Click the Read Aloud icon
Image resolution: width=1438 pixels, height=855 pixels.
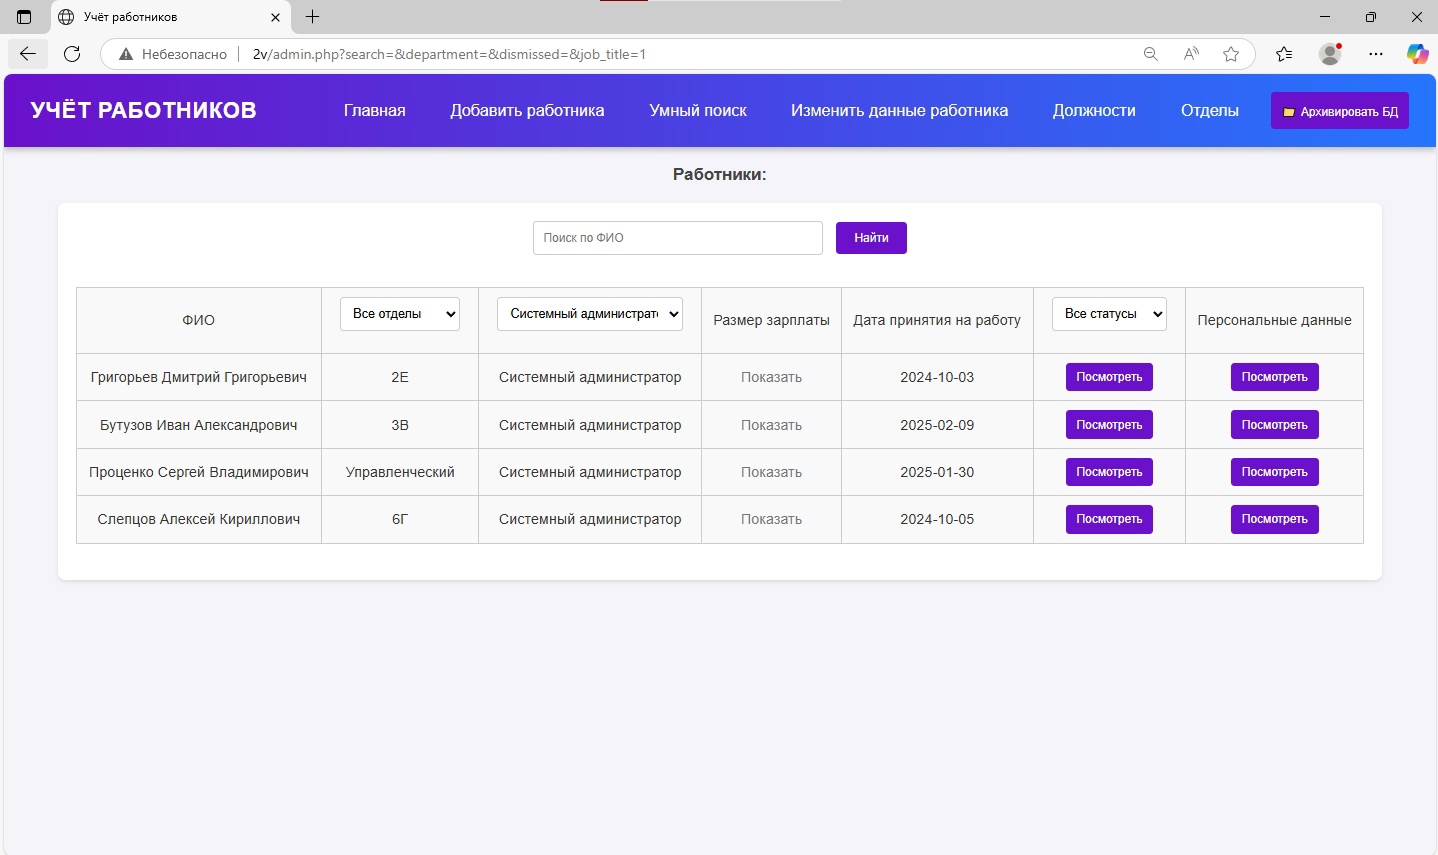point(1191,54)
